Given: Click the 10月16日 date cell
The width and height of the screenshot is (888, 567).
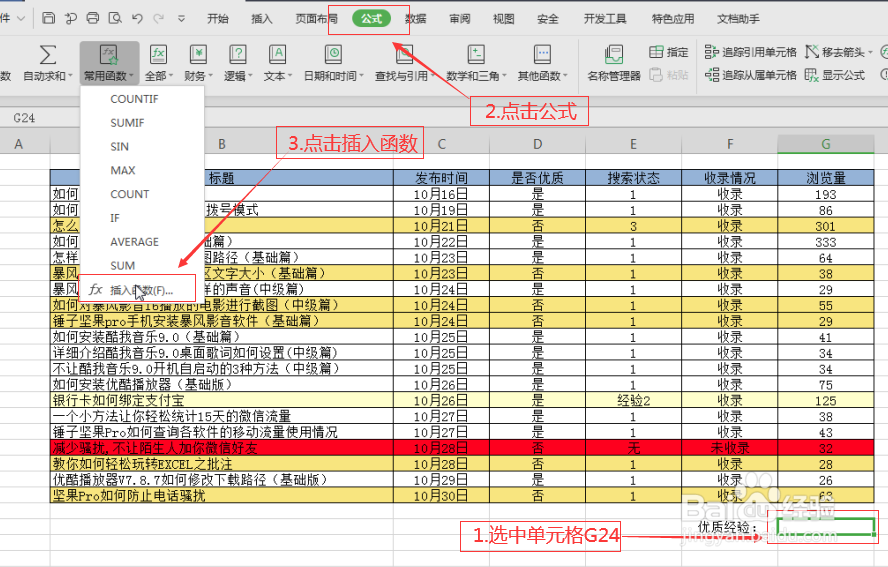Looking at the screenshot, I should [441, 194].
